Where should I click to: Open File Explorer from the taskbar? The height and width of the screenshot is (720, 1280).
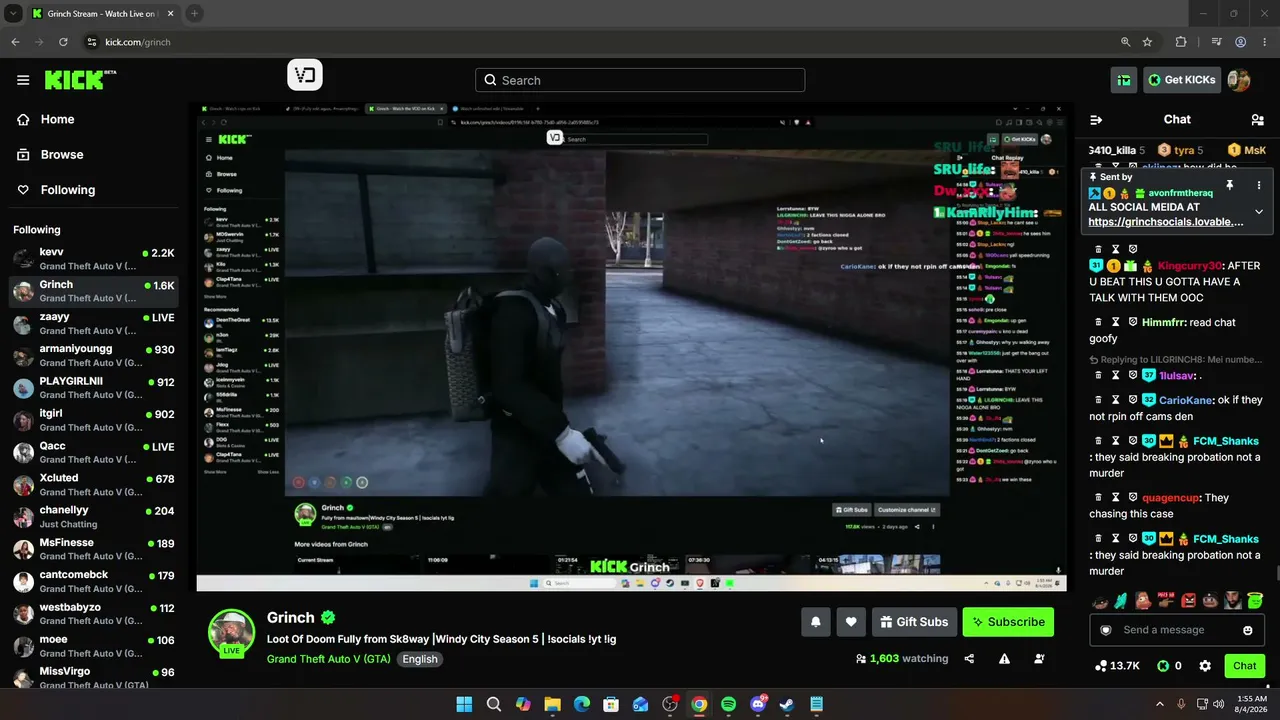[552, 704]
